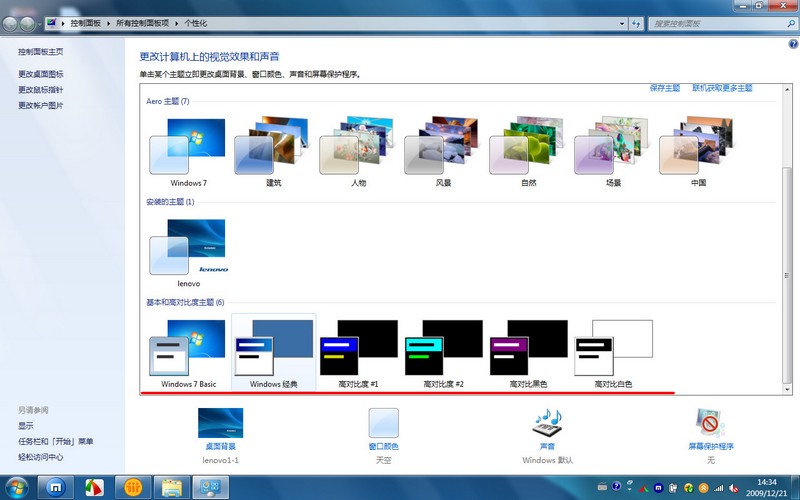Click theme list scroll up arrow

click(787, 89)
